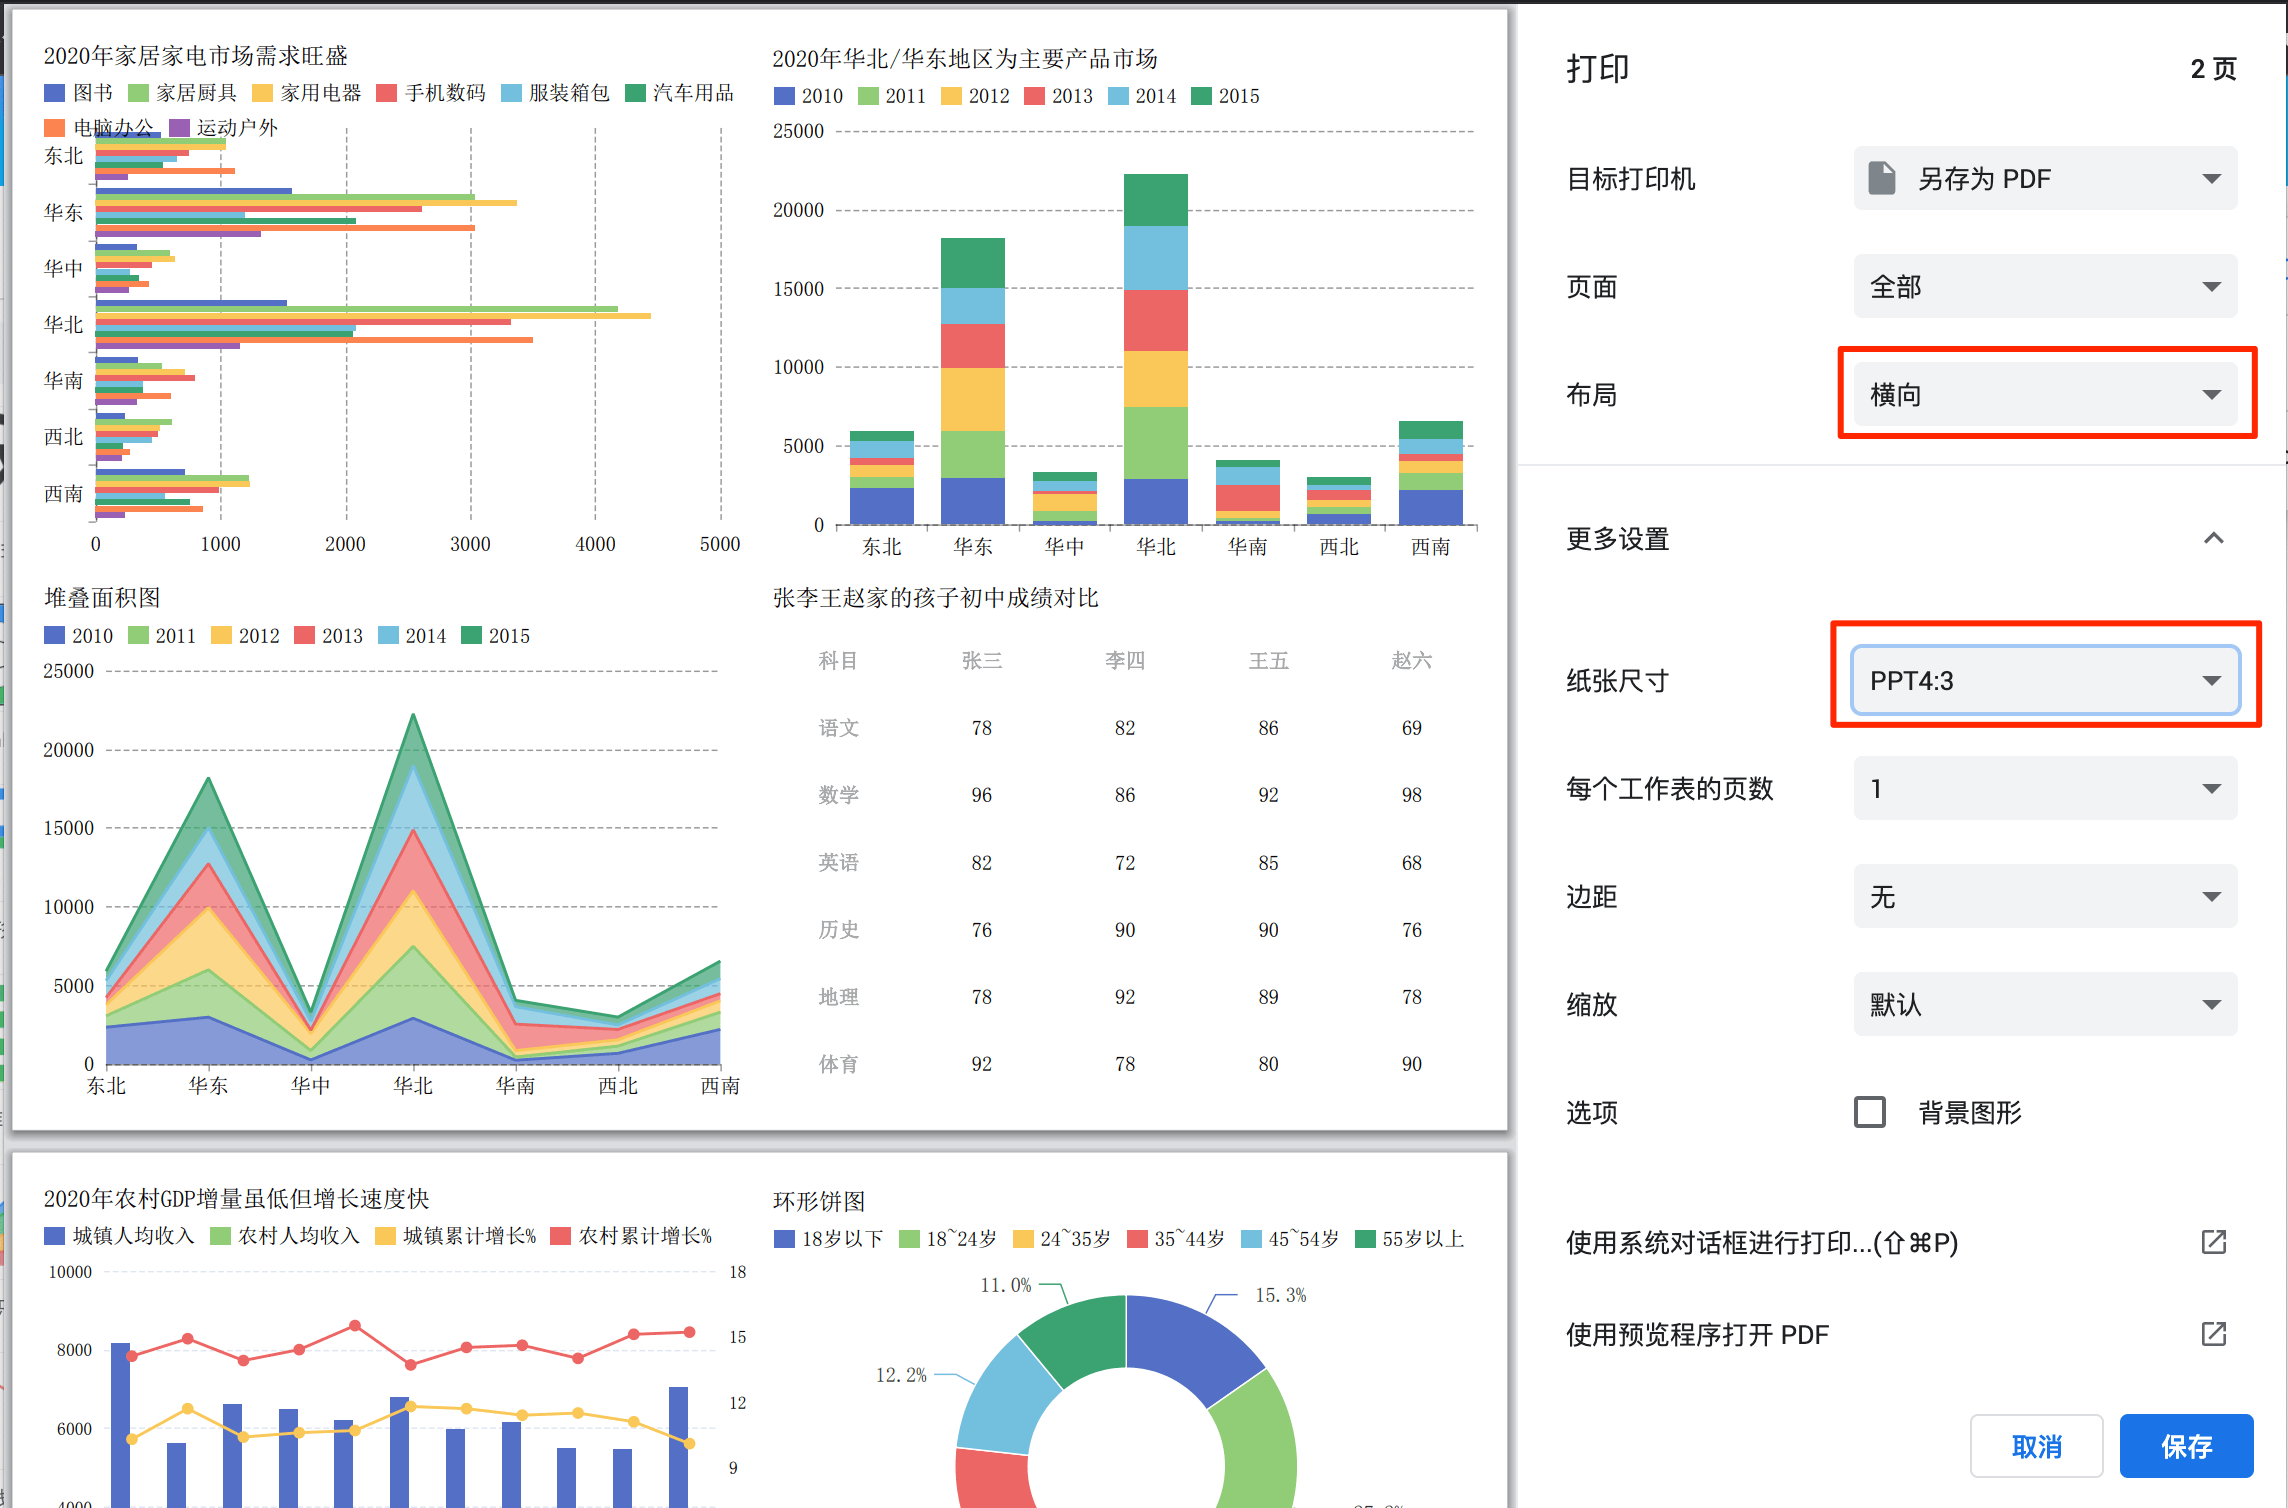Click 农村累计增长% legend swatch
Viewport: 2288px width, 1508px height.
pyautogui.click(x=561, y=1236)
